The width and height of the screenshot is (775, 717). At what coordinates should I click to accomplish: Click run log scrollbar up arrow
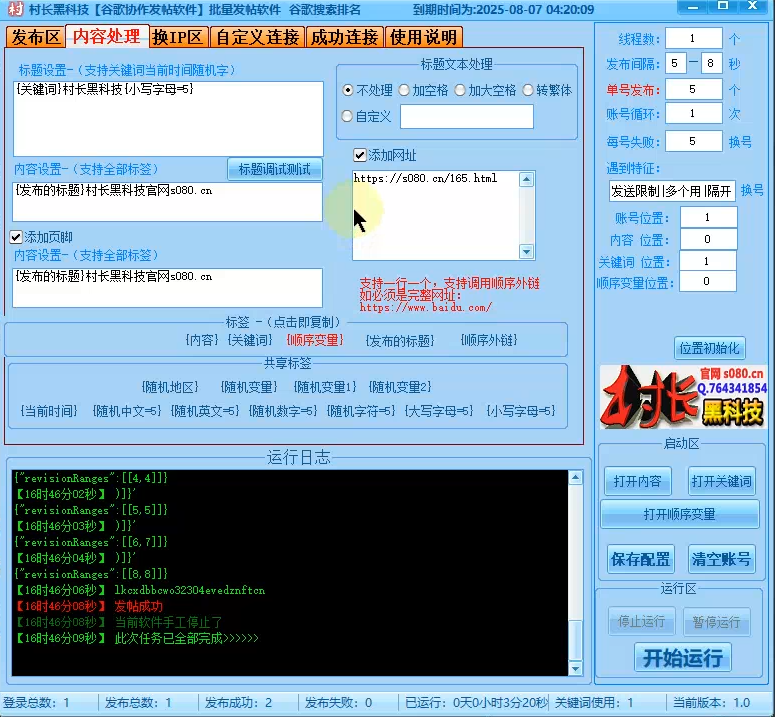click(575, 478)
